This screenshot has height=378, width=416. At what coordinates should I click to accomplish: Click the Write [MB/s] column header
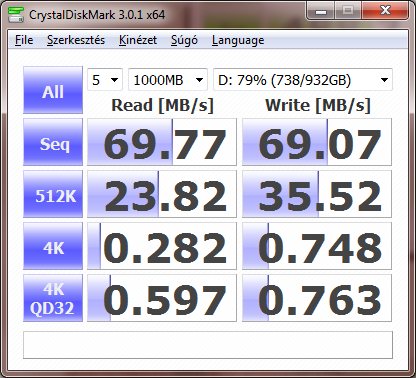[318, 106]
